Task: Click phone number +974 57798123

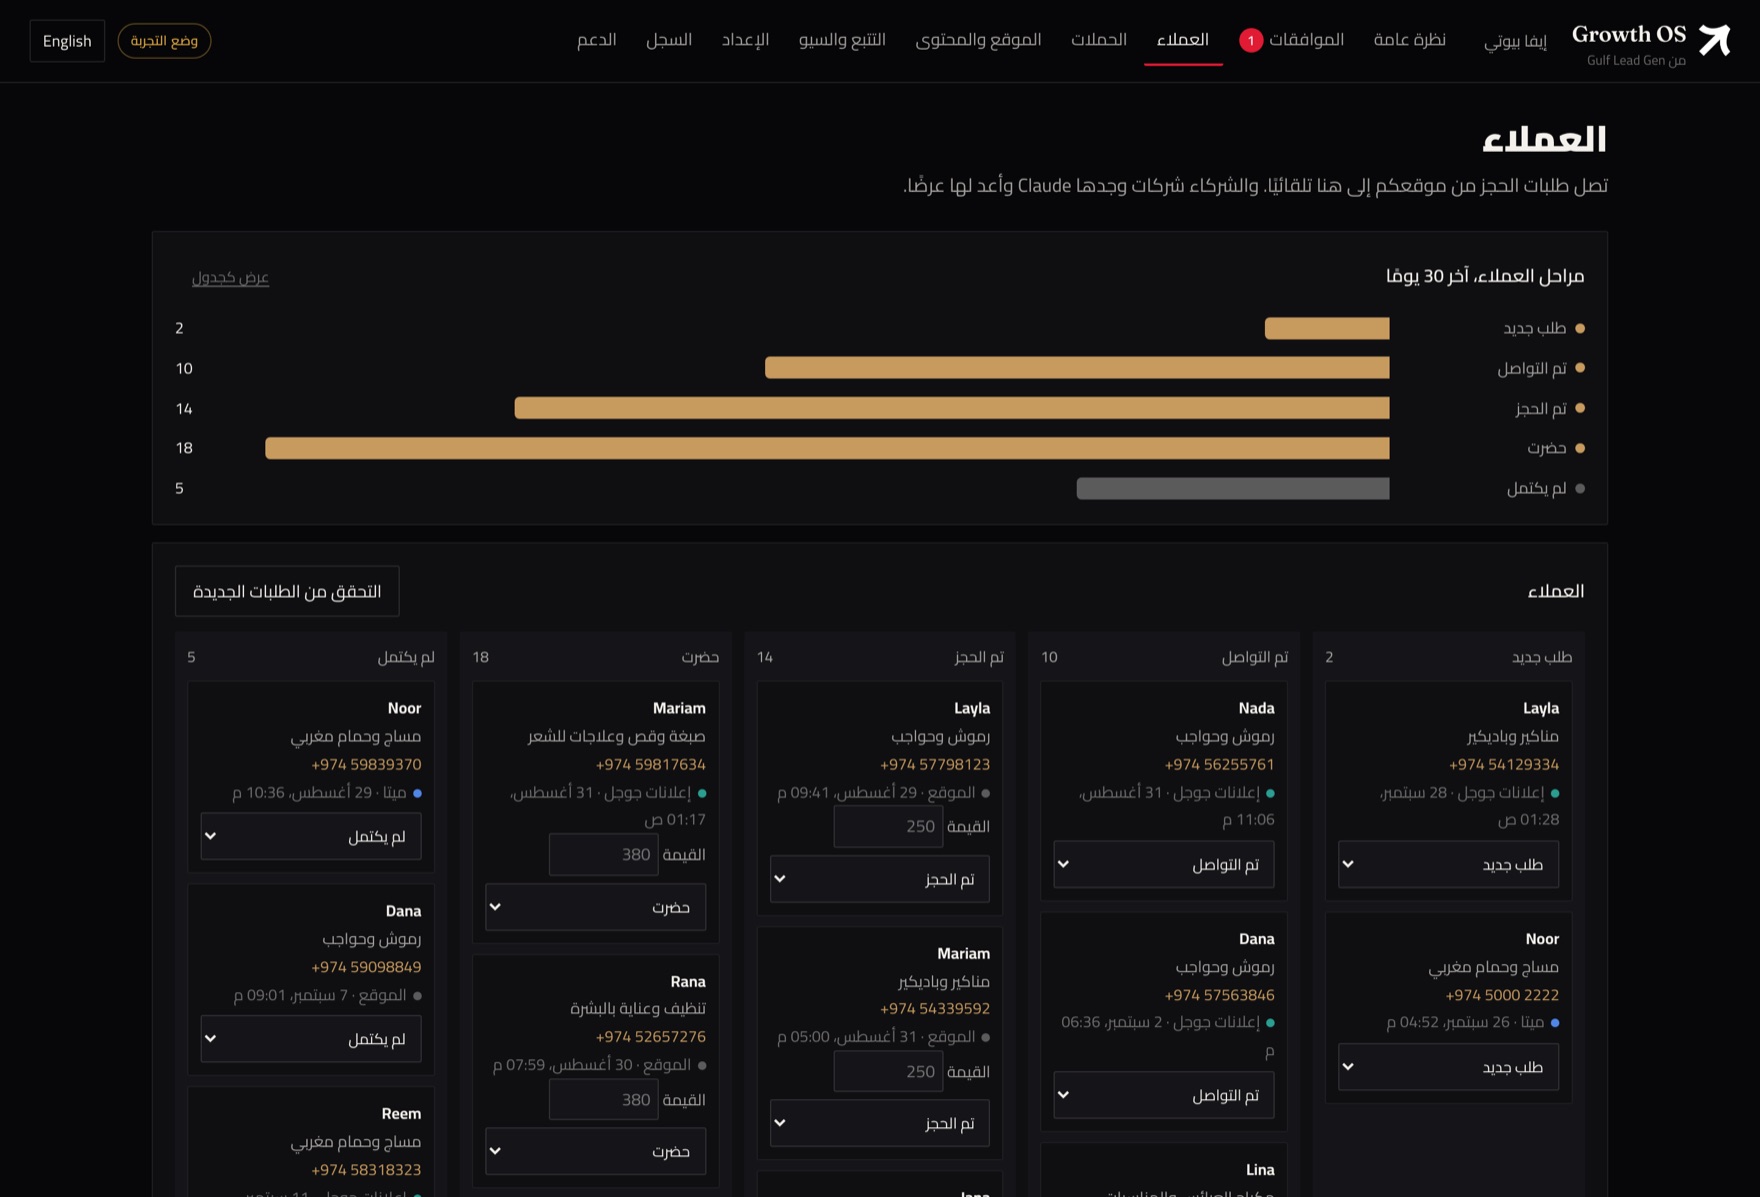Action: tap(935, 764)
